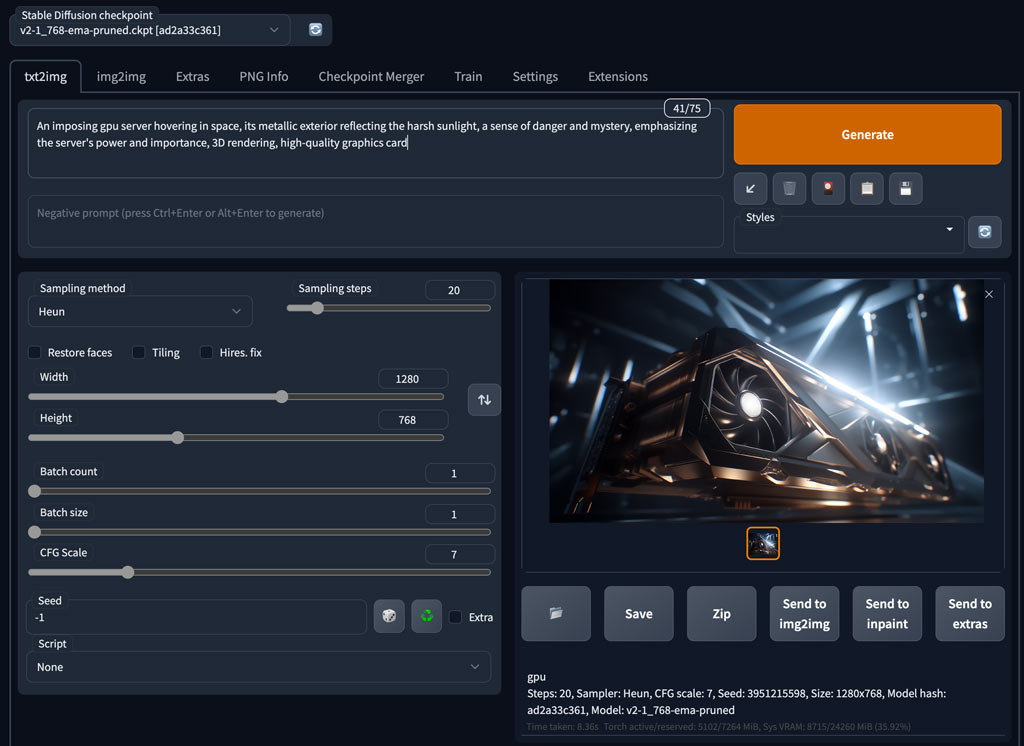This screenshot has width=1024, height=746.
Task: Randomize the seed with the dice icon
Action: click(x=389, y=617)
